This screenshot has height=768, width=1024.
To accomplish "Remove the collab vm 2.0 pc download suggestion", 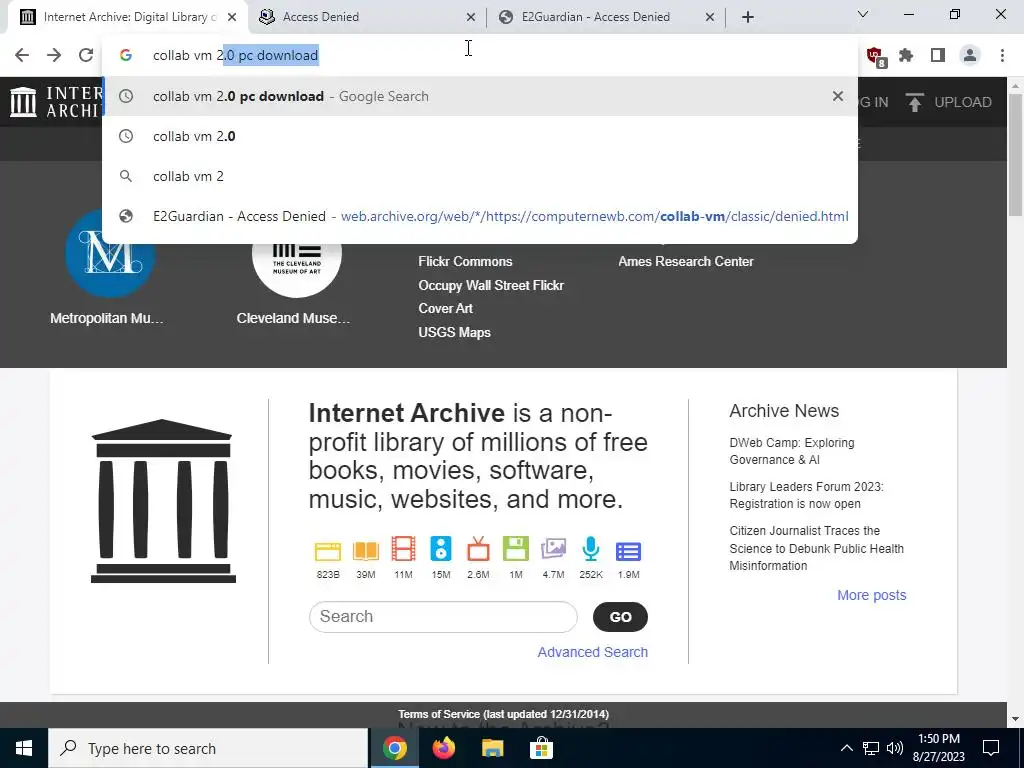I will pos(838,96).
